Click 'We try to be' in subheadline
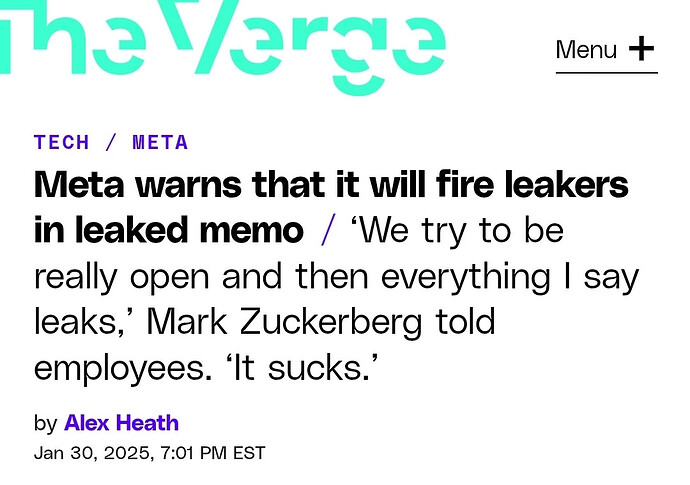This screenshot has height=485, width=690. 454,231
